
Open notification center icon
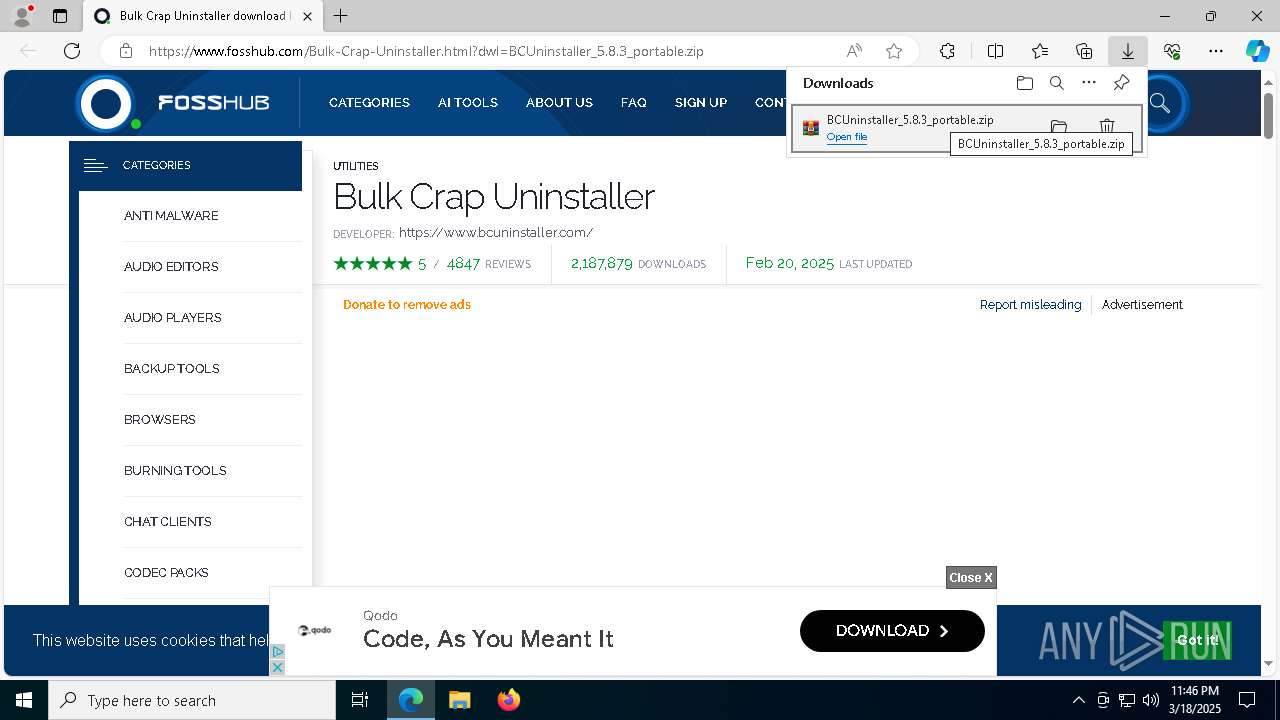(1247, 700)
